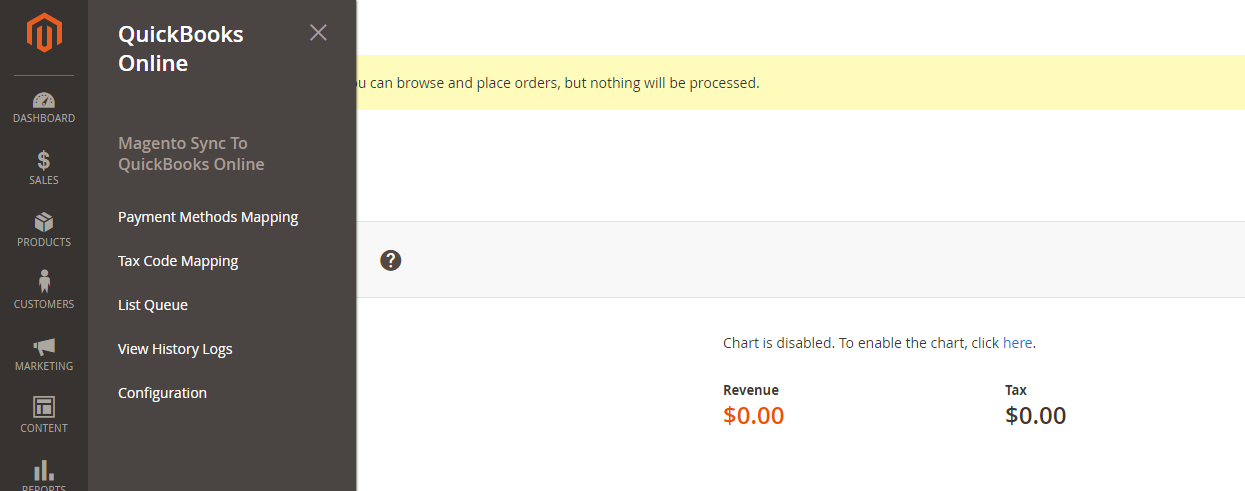Select Tax Code Mapping
The height and width of the screenshot is (491, 1245).
[x=178, y=261]
